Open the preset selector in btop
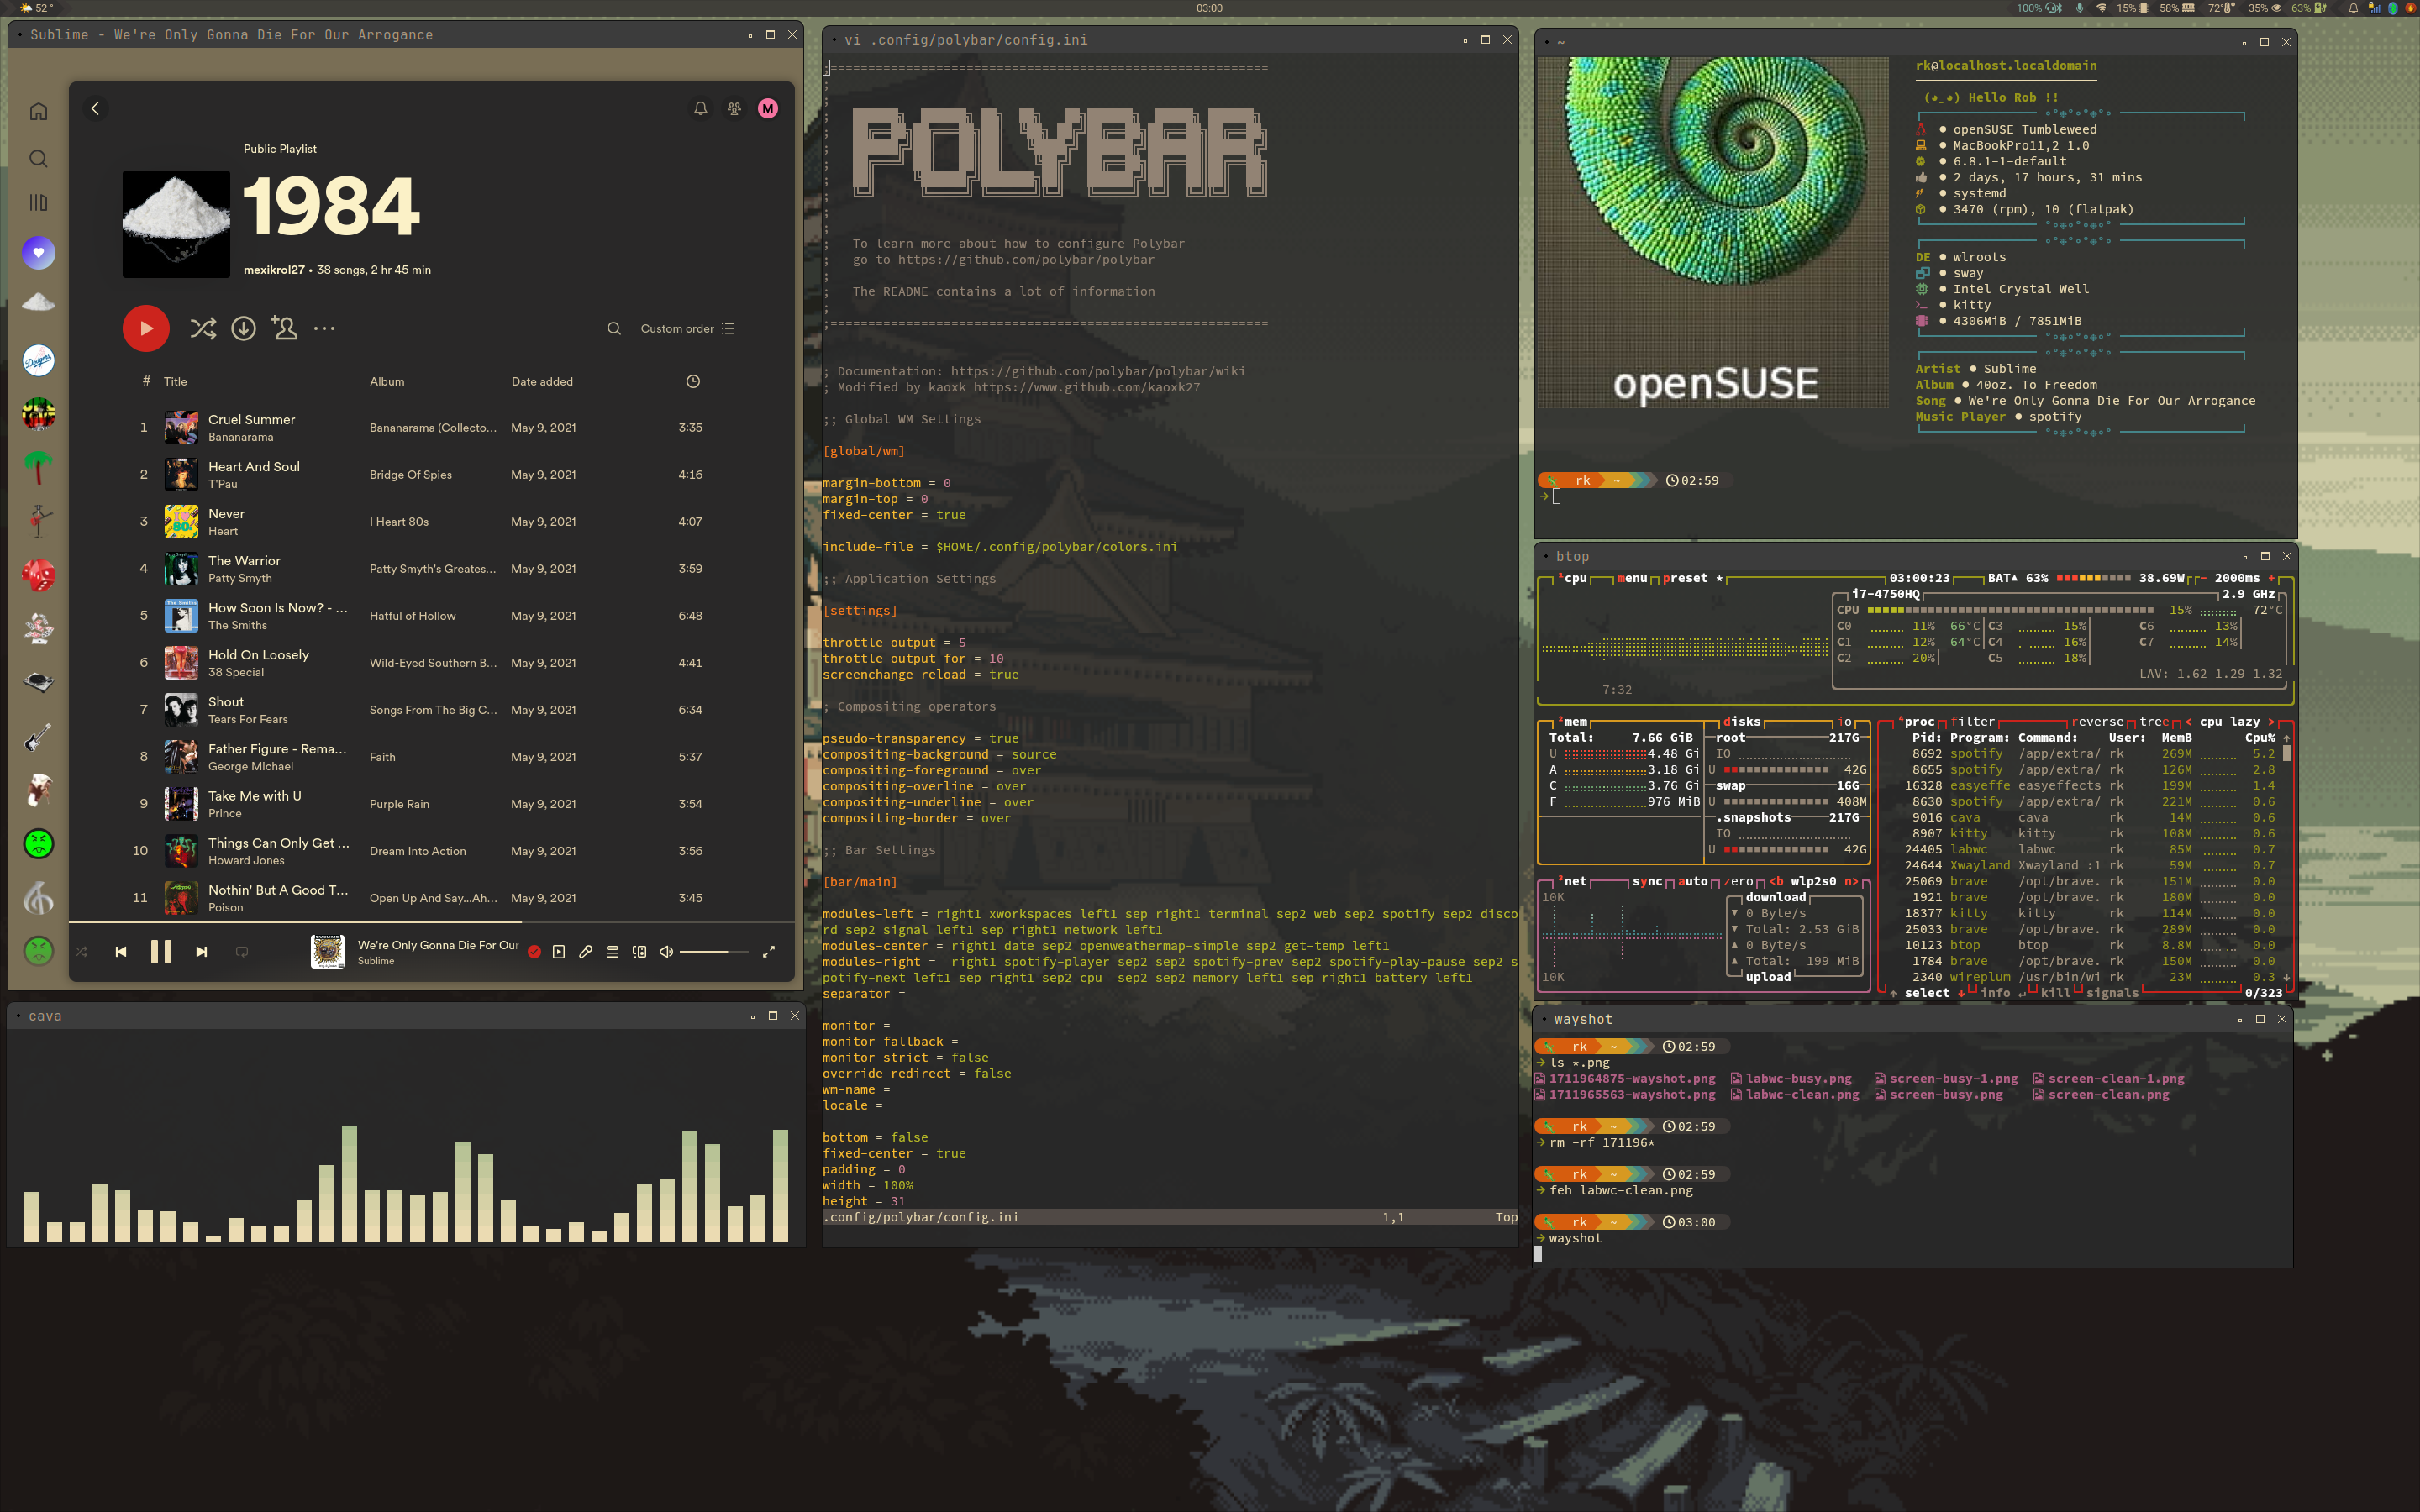Image resolution: width=2420 pixels, height=1512 pixels. [1686, 578]
